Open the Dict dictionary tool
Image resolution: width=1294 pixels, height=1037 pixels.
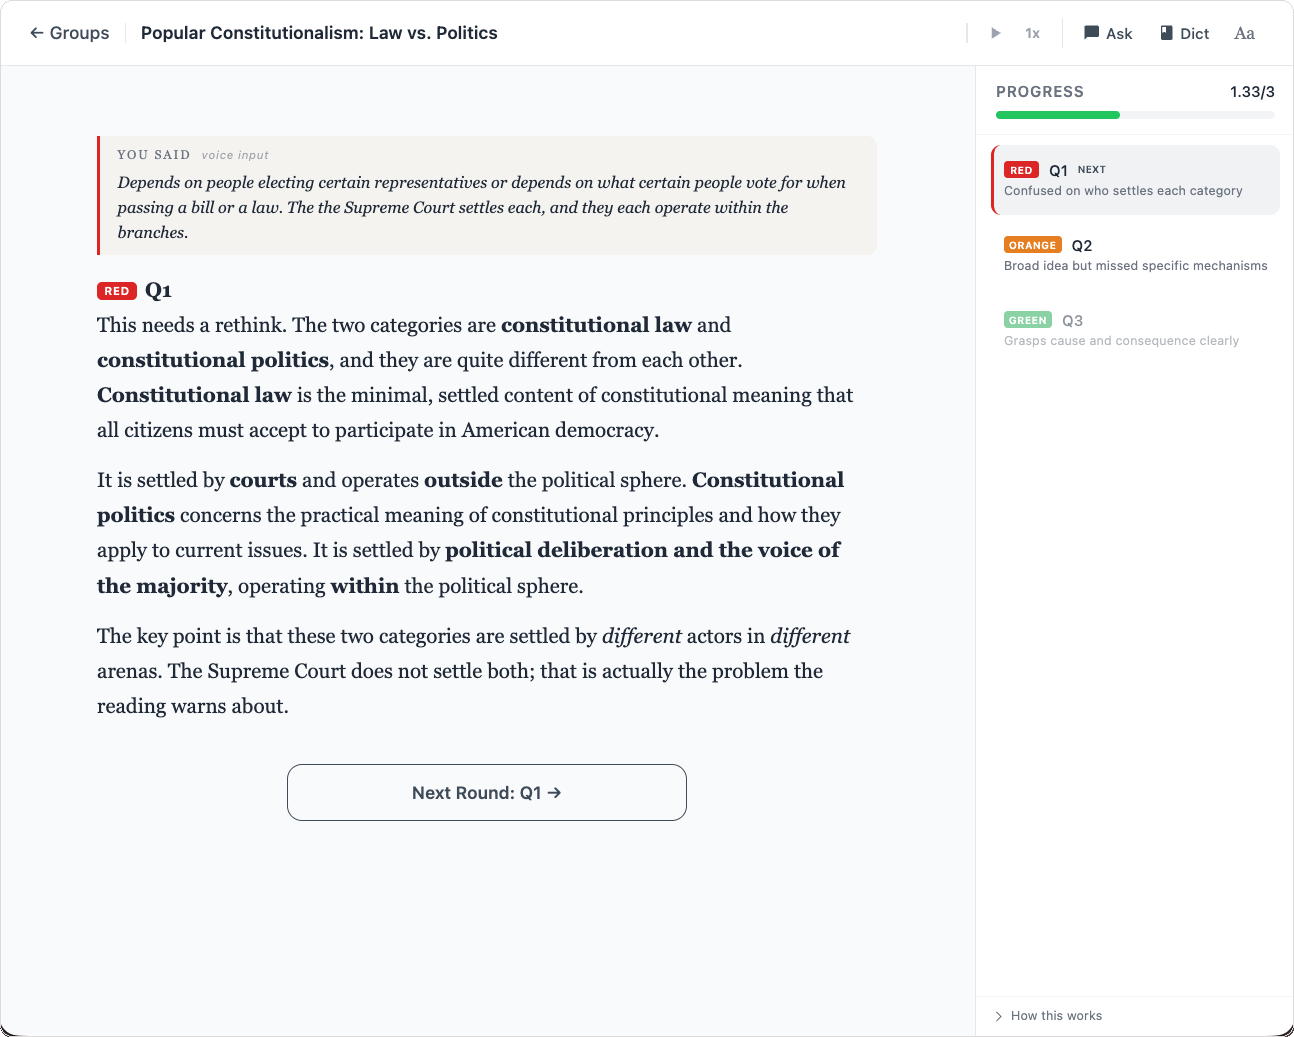[x=1184, y=33]
